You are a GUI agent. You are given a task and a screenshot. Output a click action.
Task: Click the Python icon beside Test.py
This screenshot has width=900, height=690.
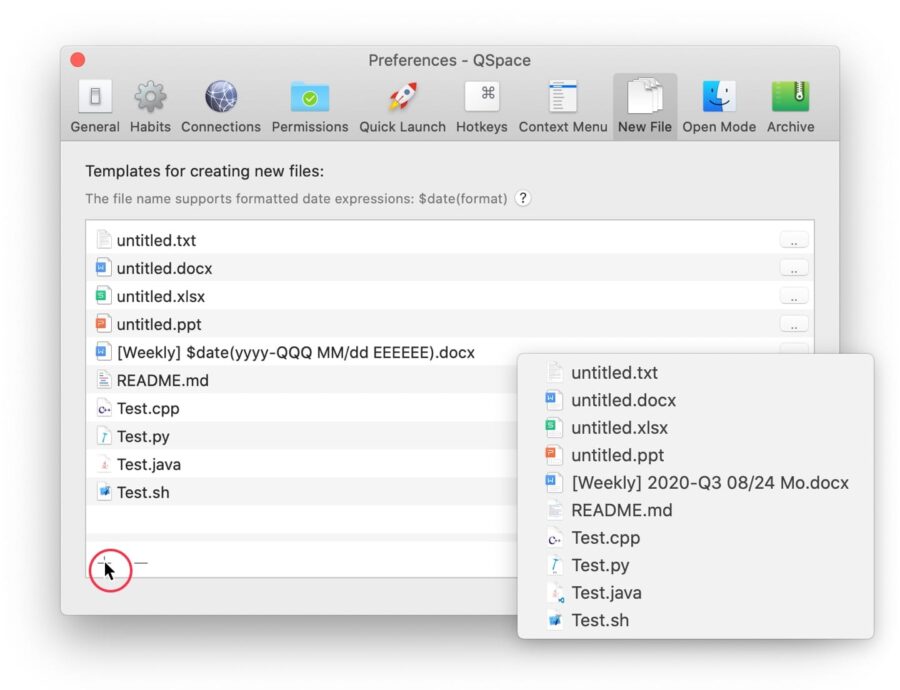(x=106, y=436)
